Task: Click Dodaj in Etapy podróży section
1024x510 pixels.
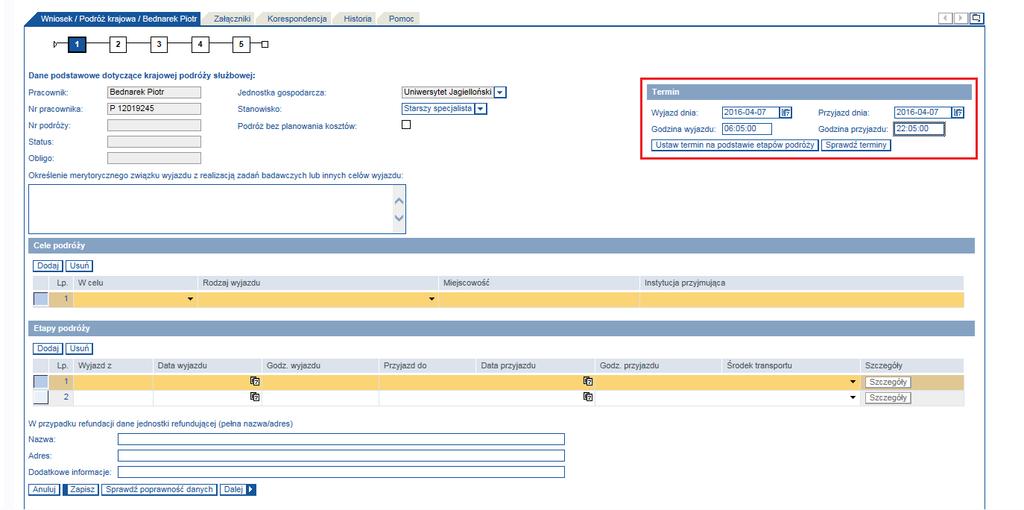Action: click(x=48, y=349)
